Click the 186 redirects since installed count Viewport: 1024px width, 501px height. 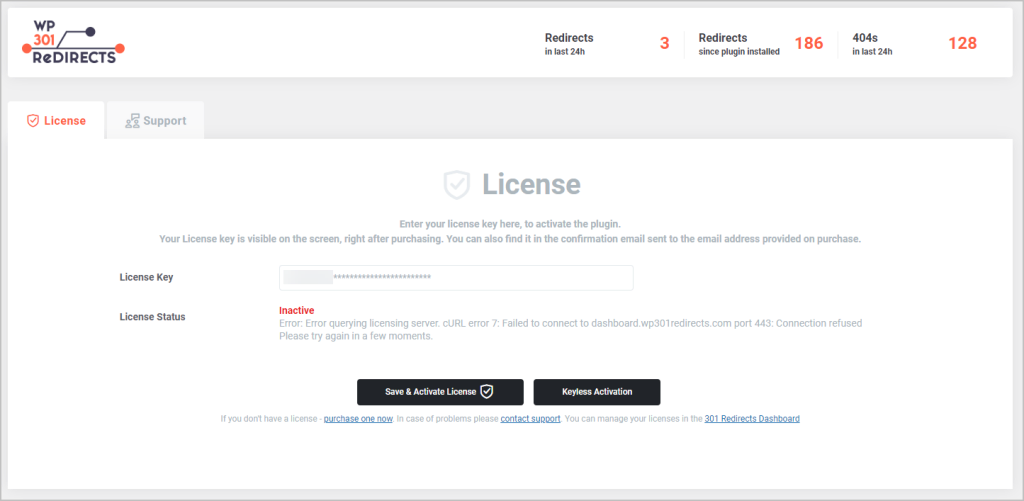click(x=808, y=44)
